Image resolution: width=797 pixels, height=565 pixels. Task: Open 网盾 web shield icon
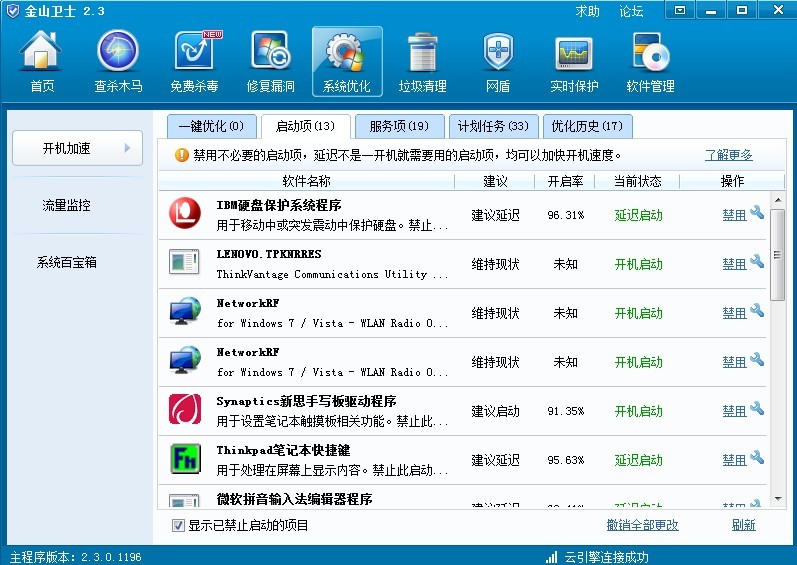tap(498, 61)
